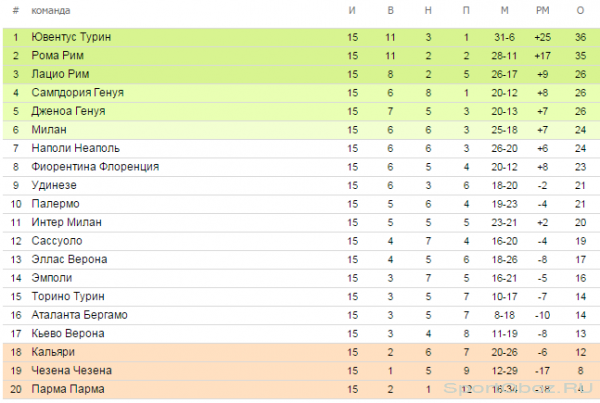Open the Наполи Неаполь team entry

(x=75, y=148)
